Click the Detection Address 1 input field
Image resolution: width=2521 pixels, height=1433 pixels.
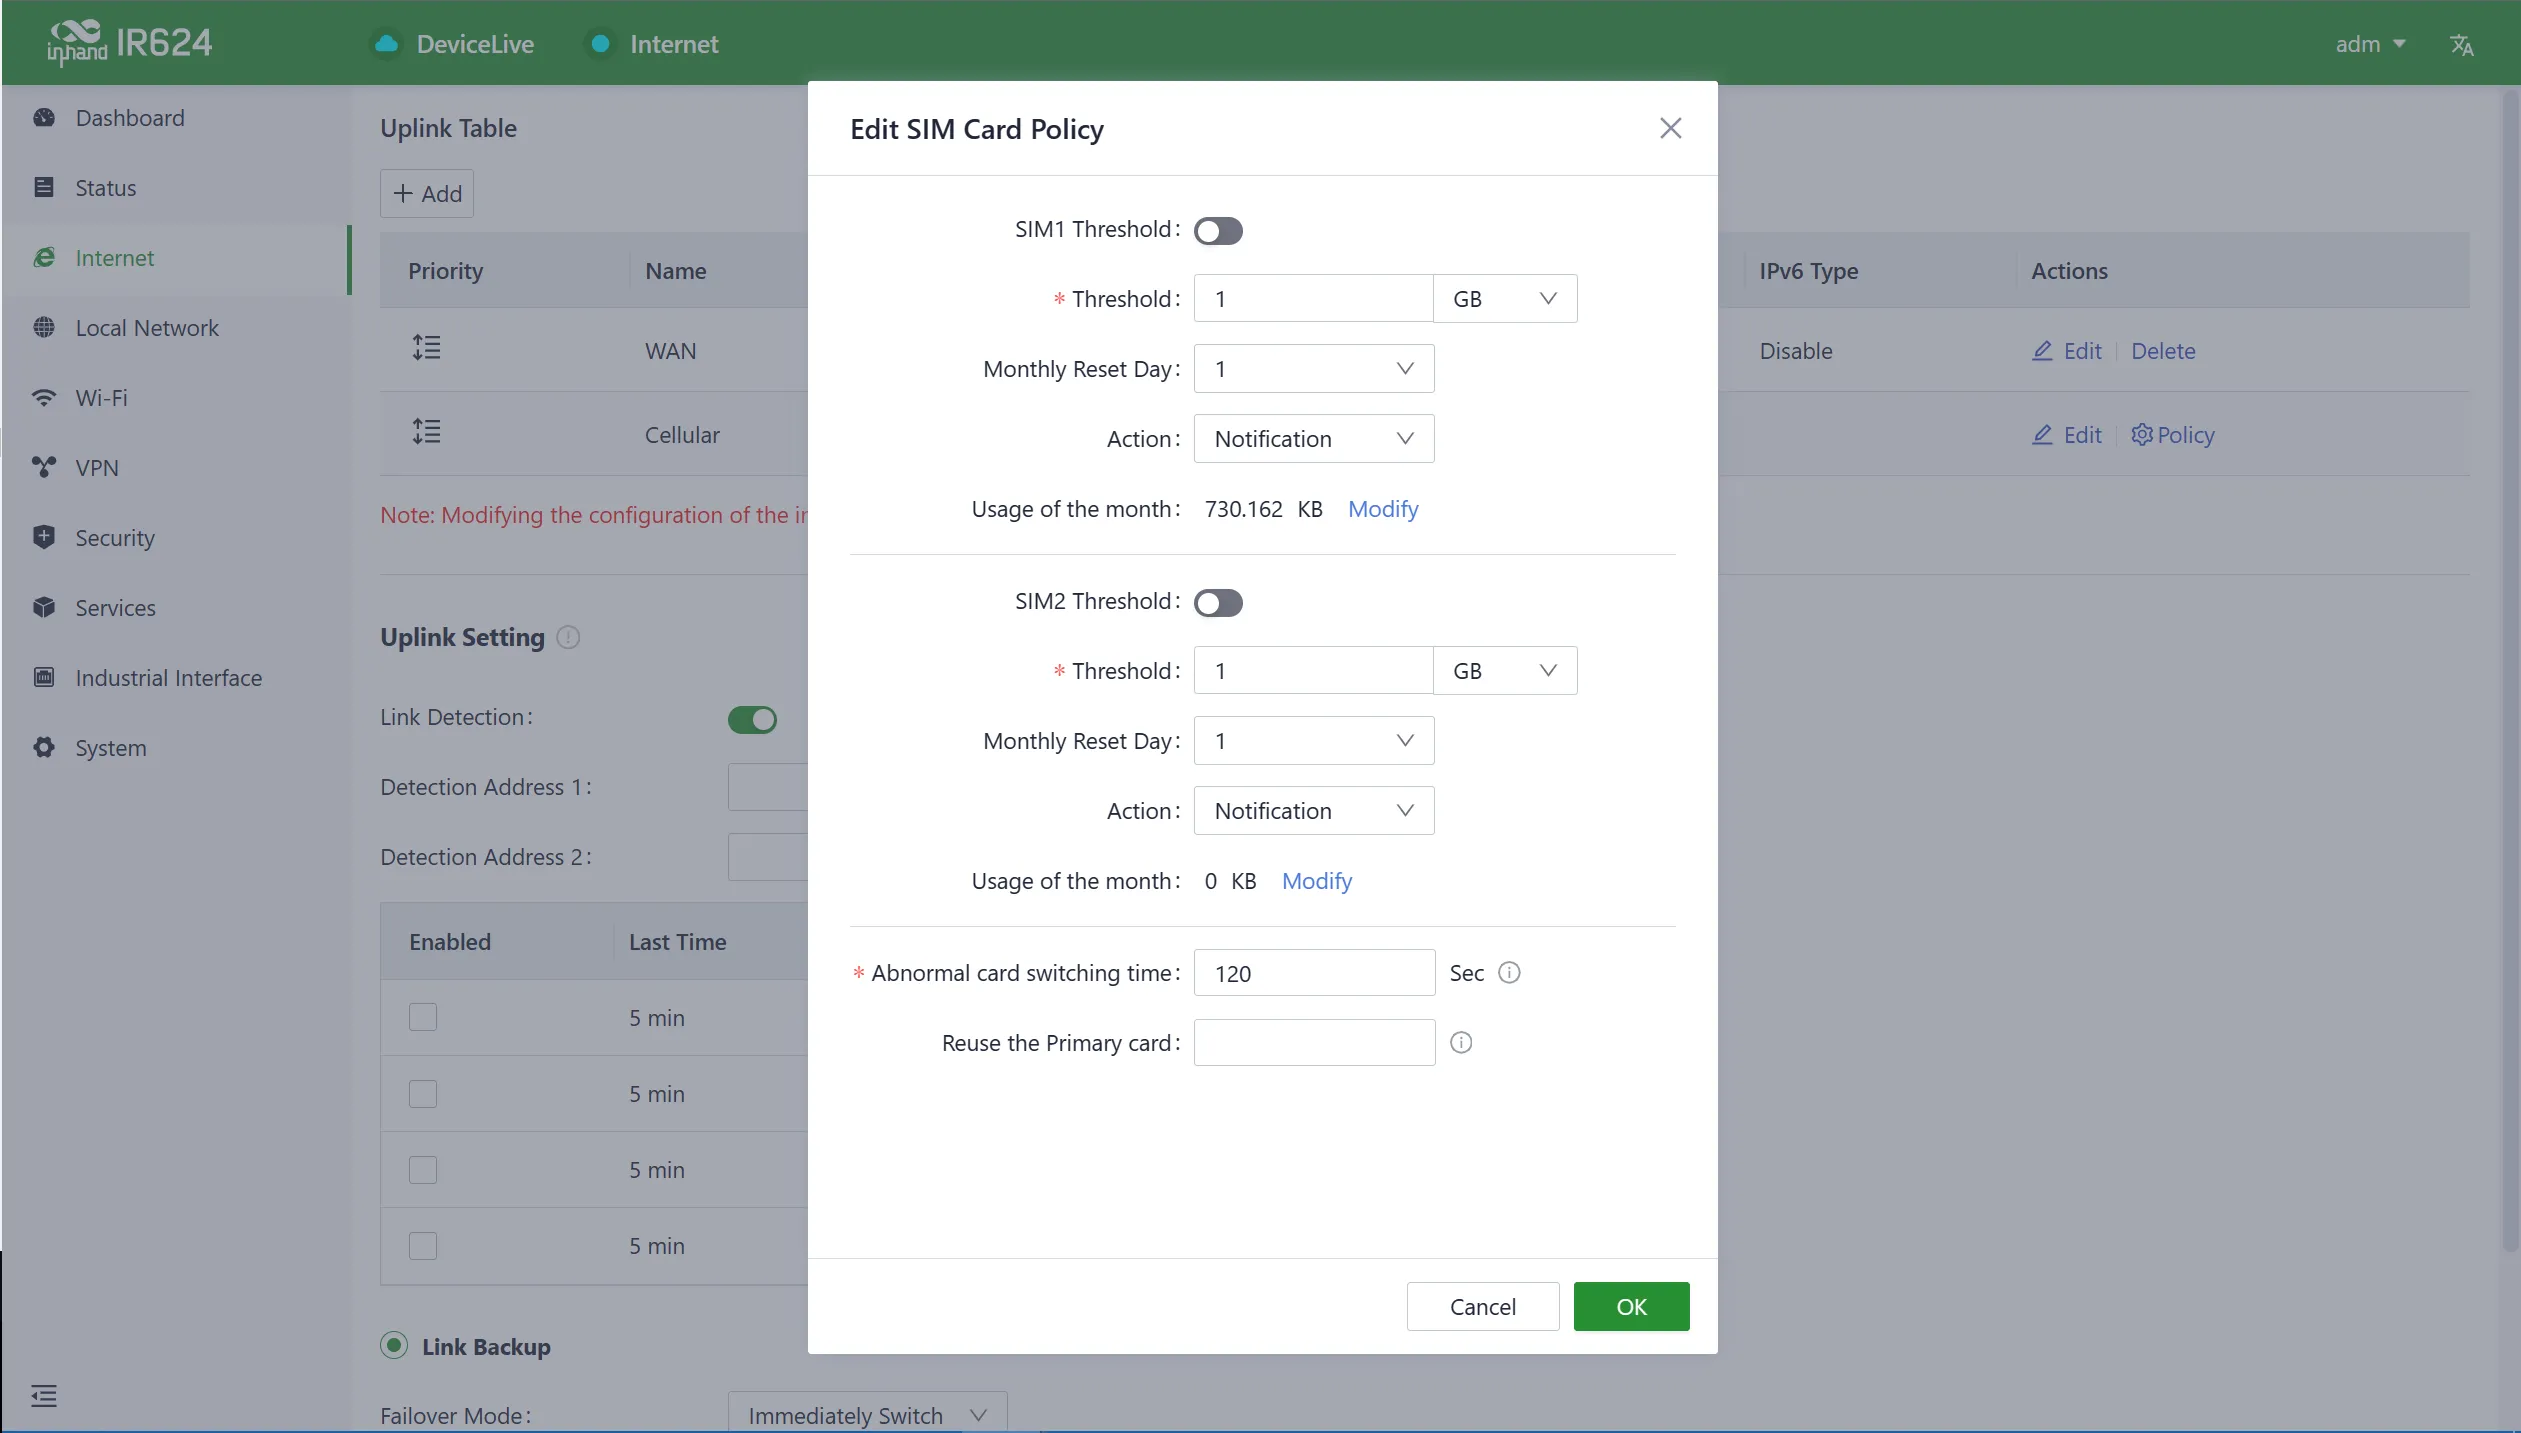(768, 787)
